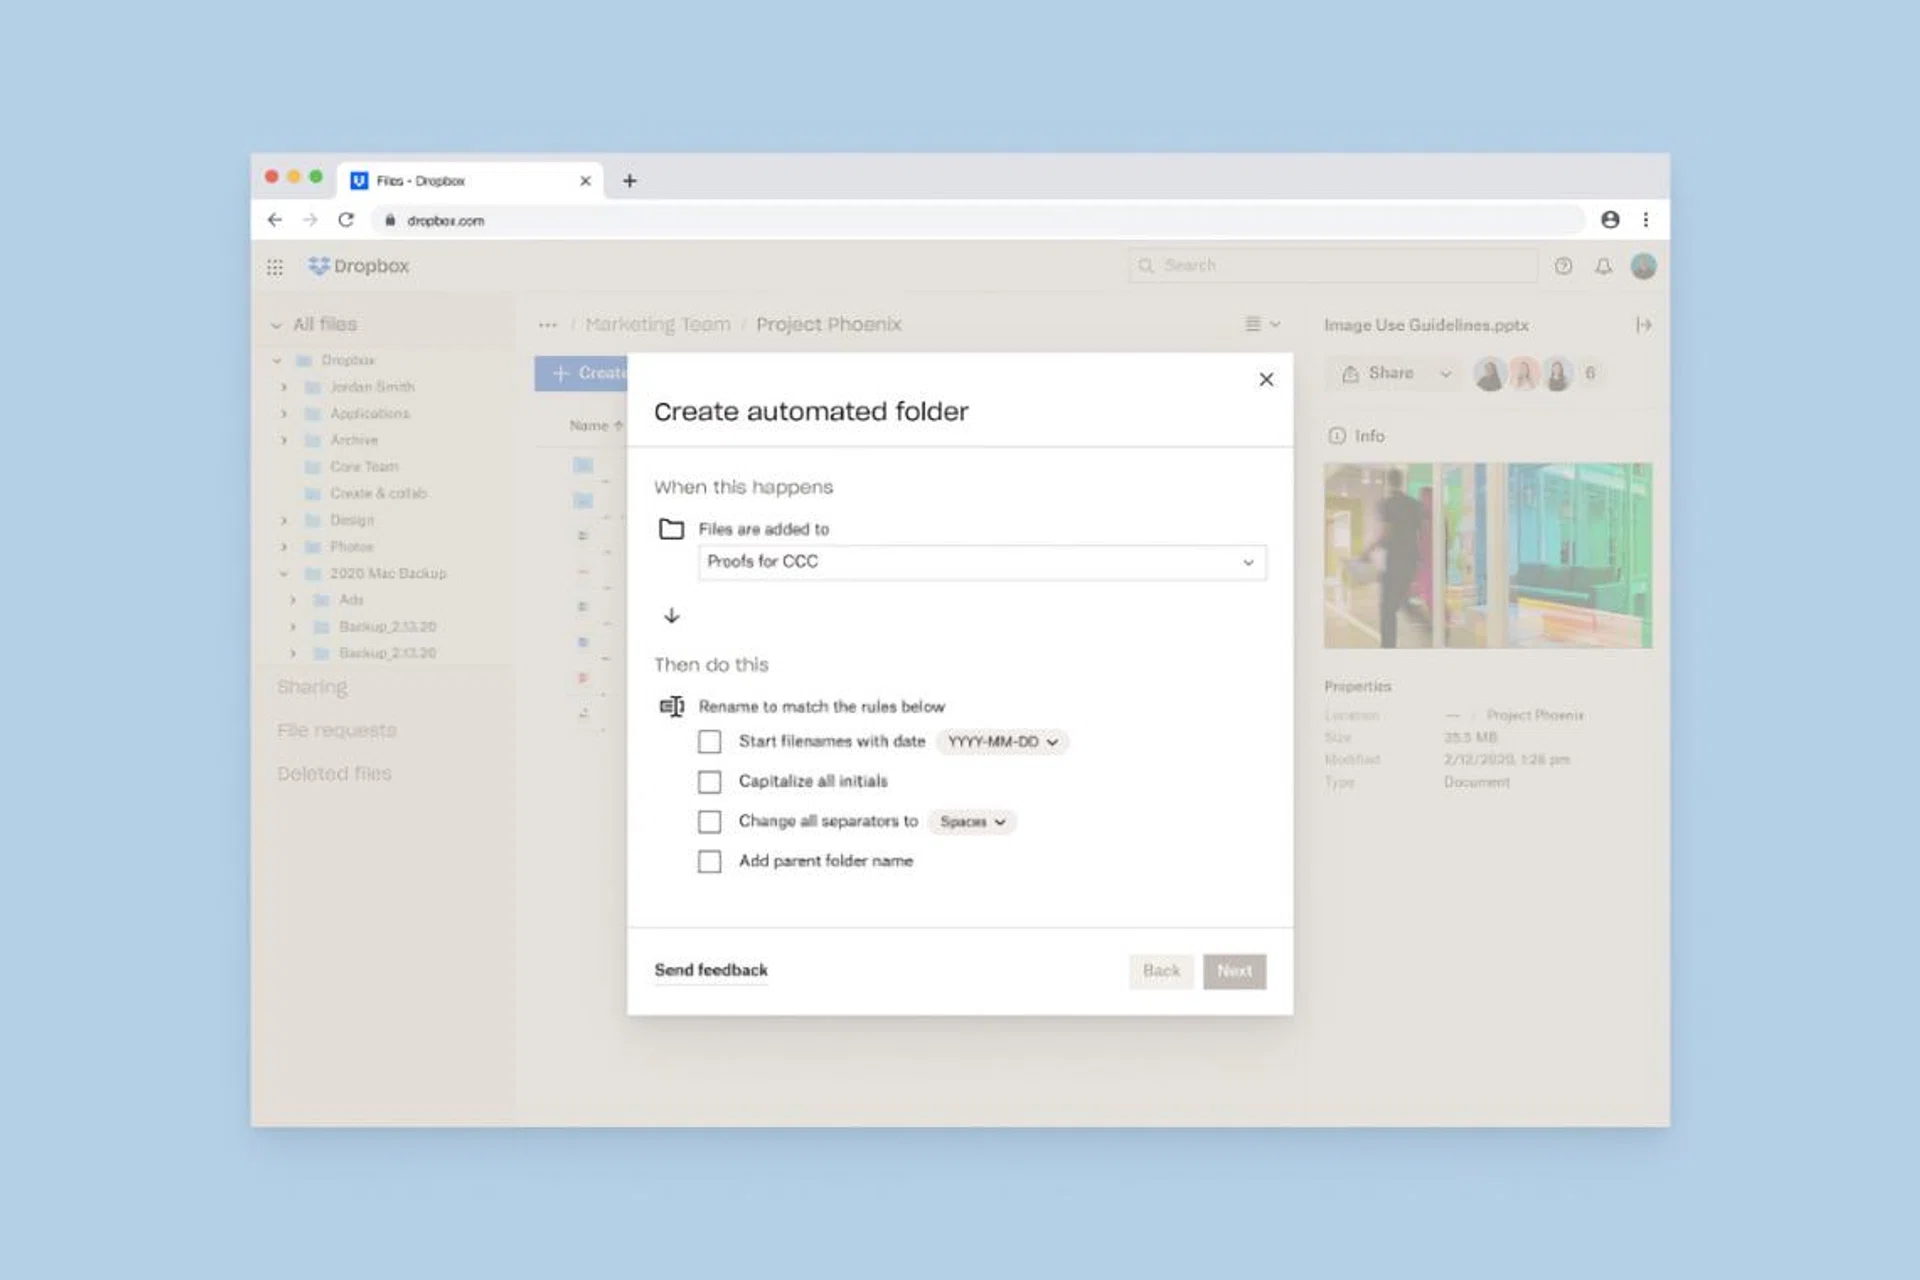The height and width of the screenshot is (1280, 1920).
Task: Click the browser profile account icon
Action: click(x=1610, y=220)
